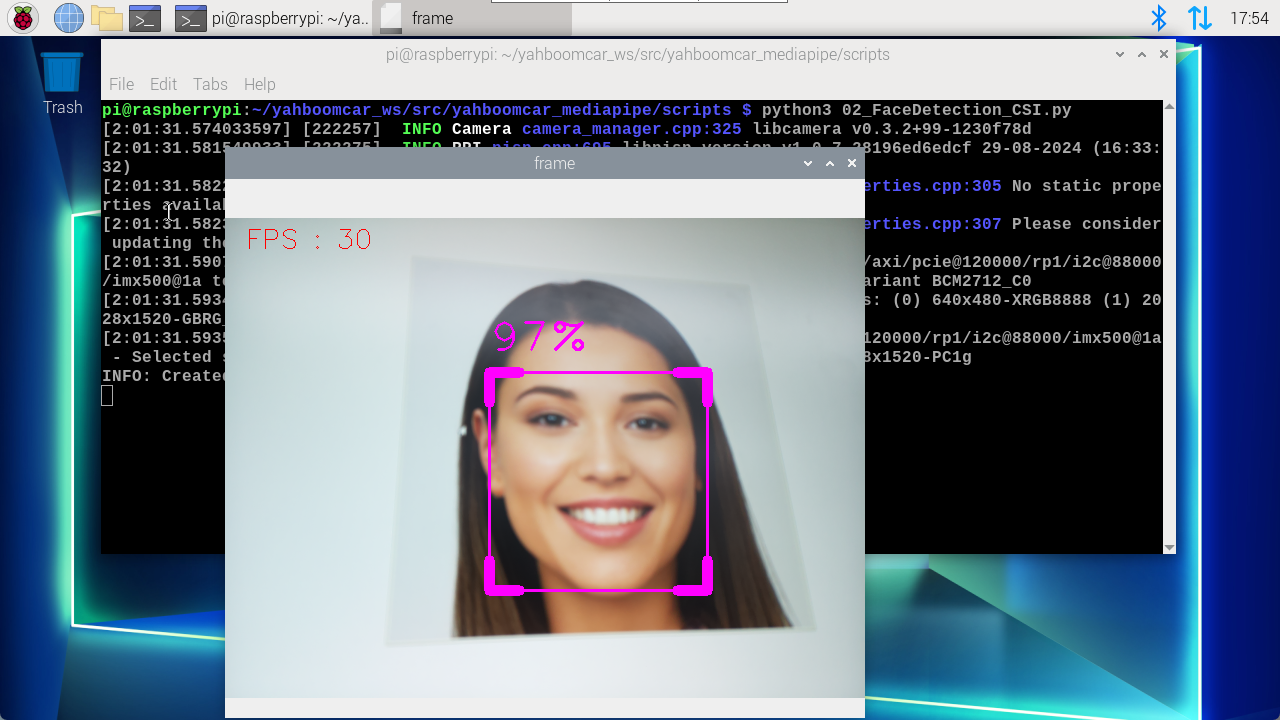Open the terminal Edit menu
The width and height of the screenshot is (1280, 720).
[x=163, y=84]
